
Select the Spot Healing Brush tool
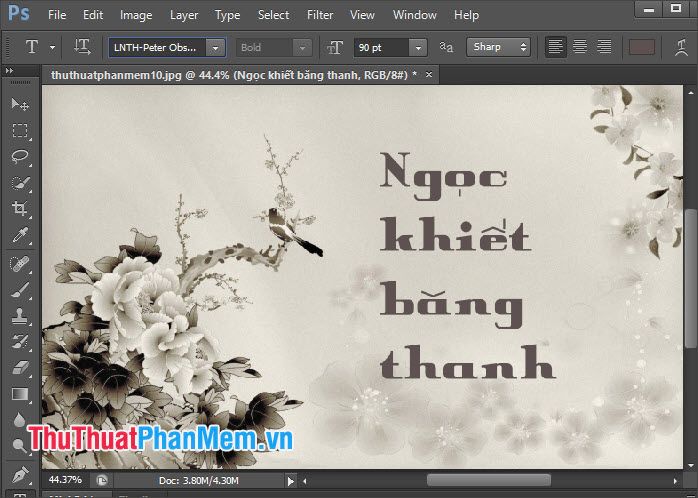(20, 264)
